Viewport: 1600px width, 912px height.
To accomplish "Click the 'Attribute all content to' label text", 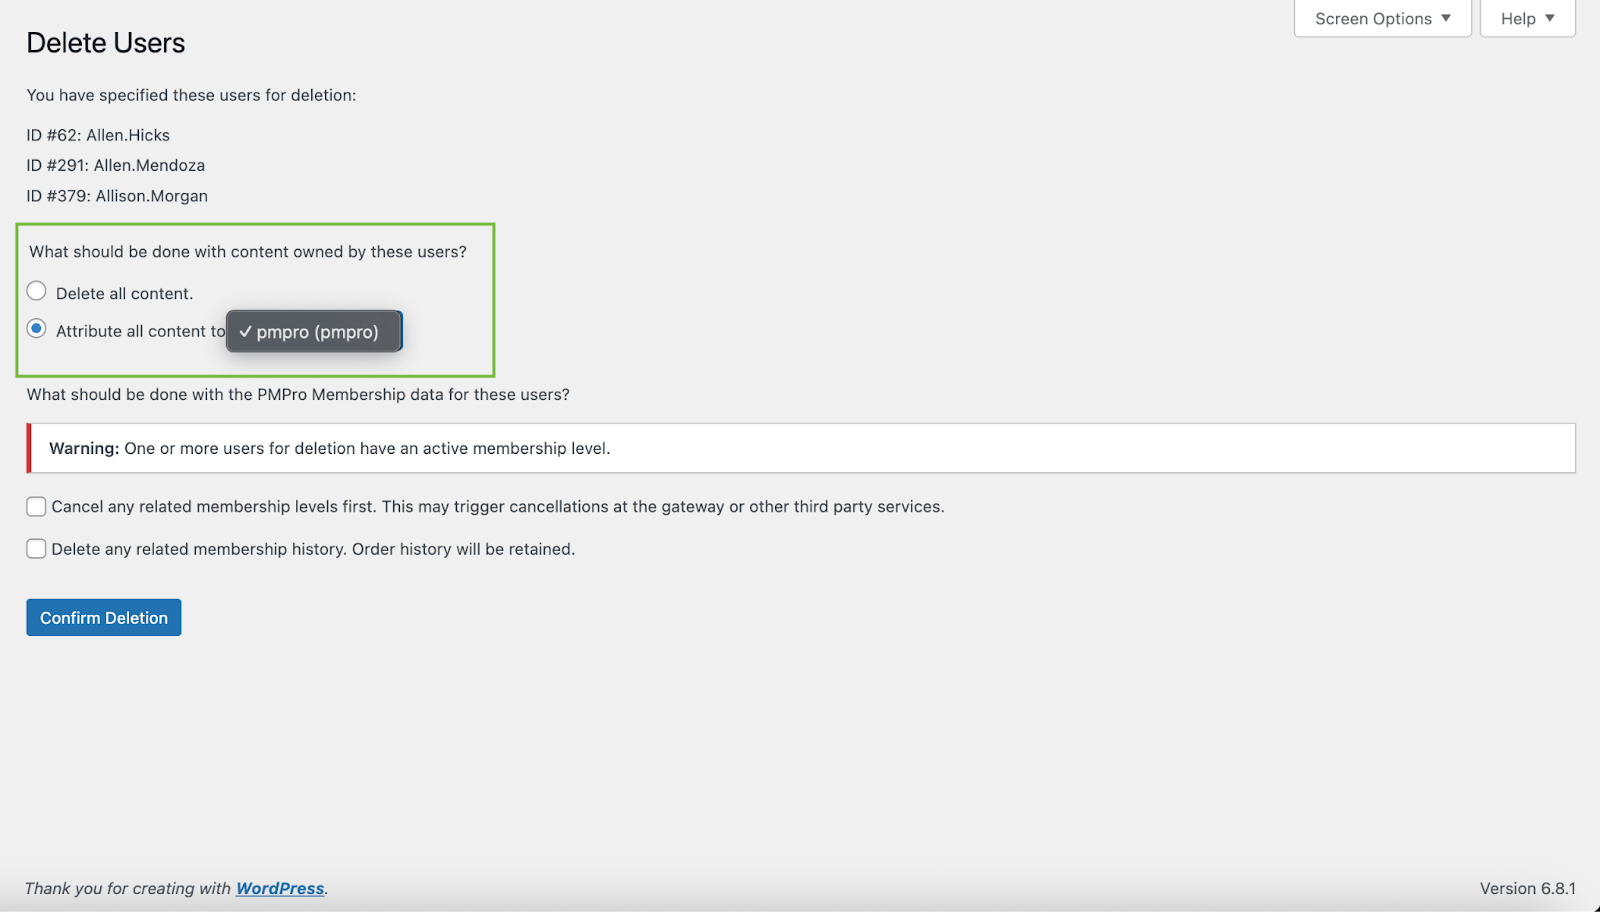I will point(140,331).
